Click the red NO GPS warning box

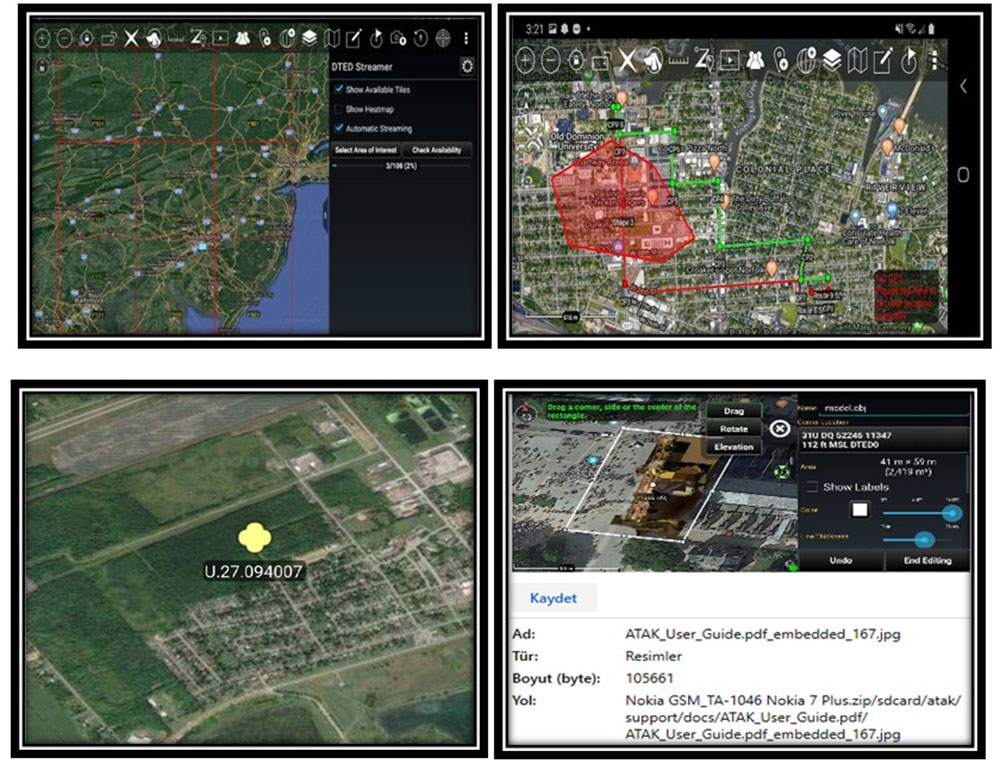(x=906, y=296)
